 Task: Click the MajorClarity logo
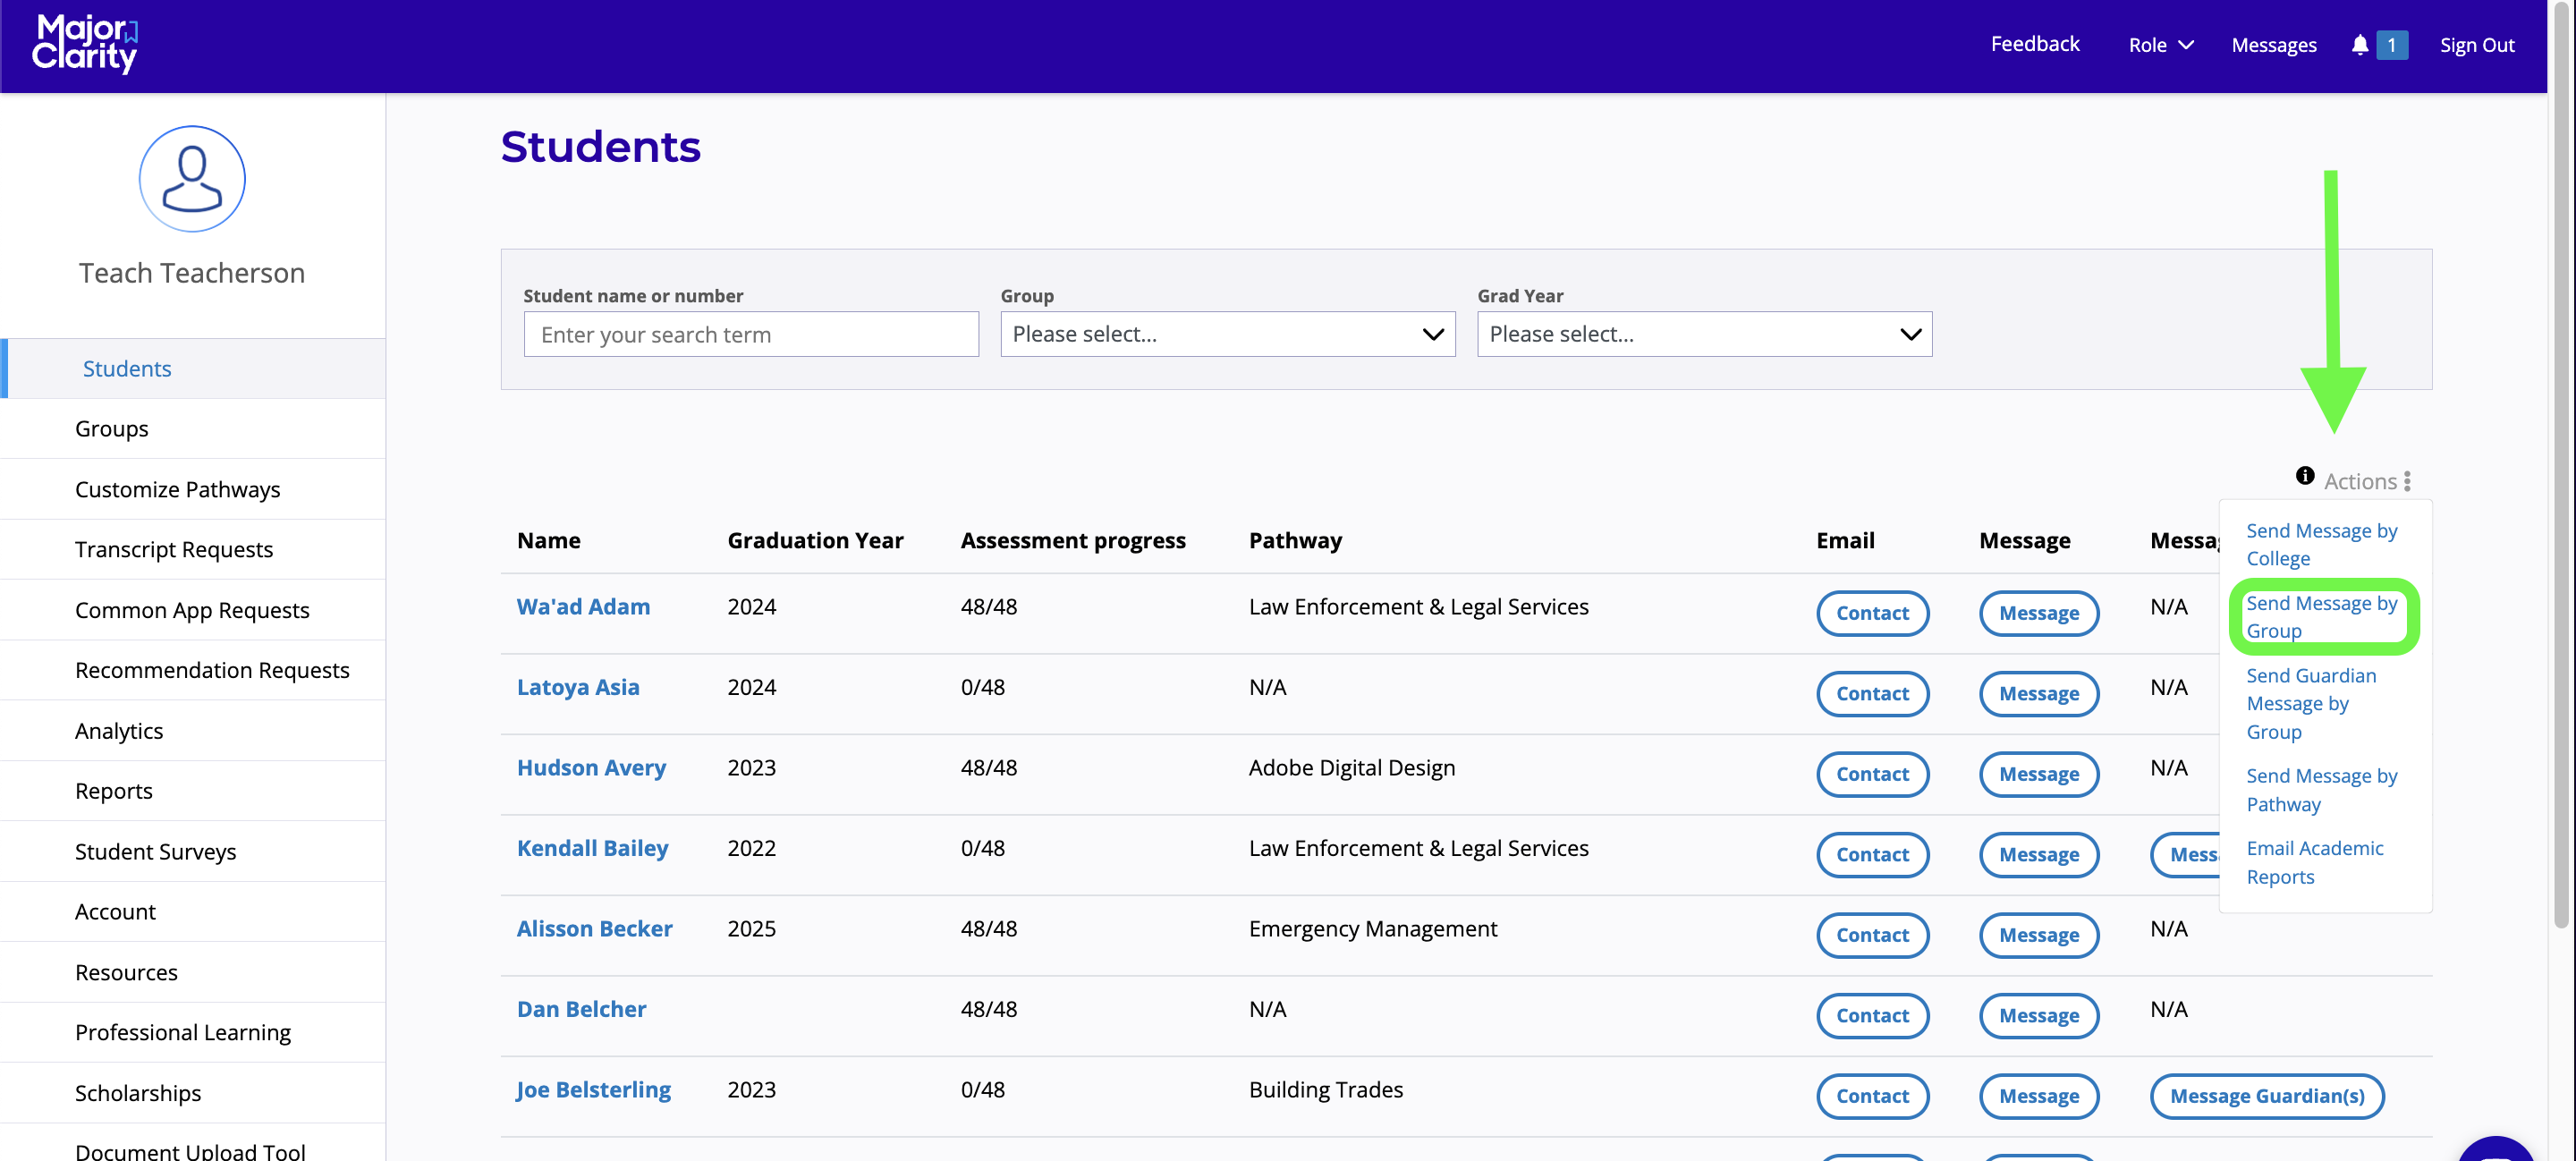coord(85,44)
